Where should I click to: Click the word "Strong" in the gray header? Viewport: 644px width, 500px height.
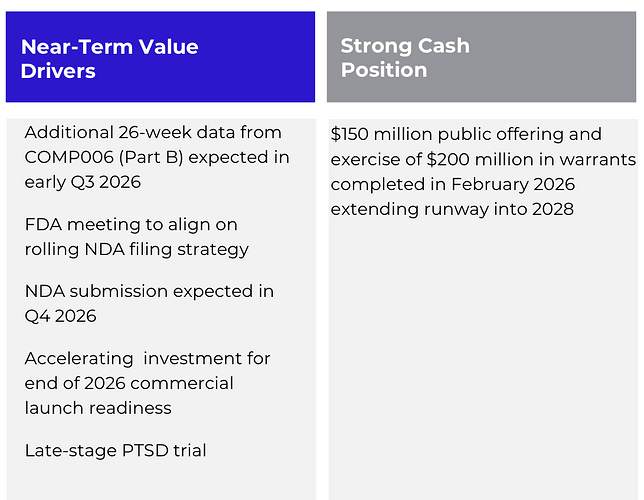click(x=378, y=46)
